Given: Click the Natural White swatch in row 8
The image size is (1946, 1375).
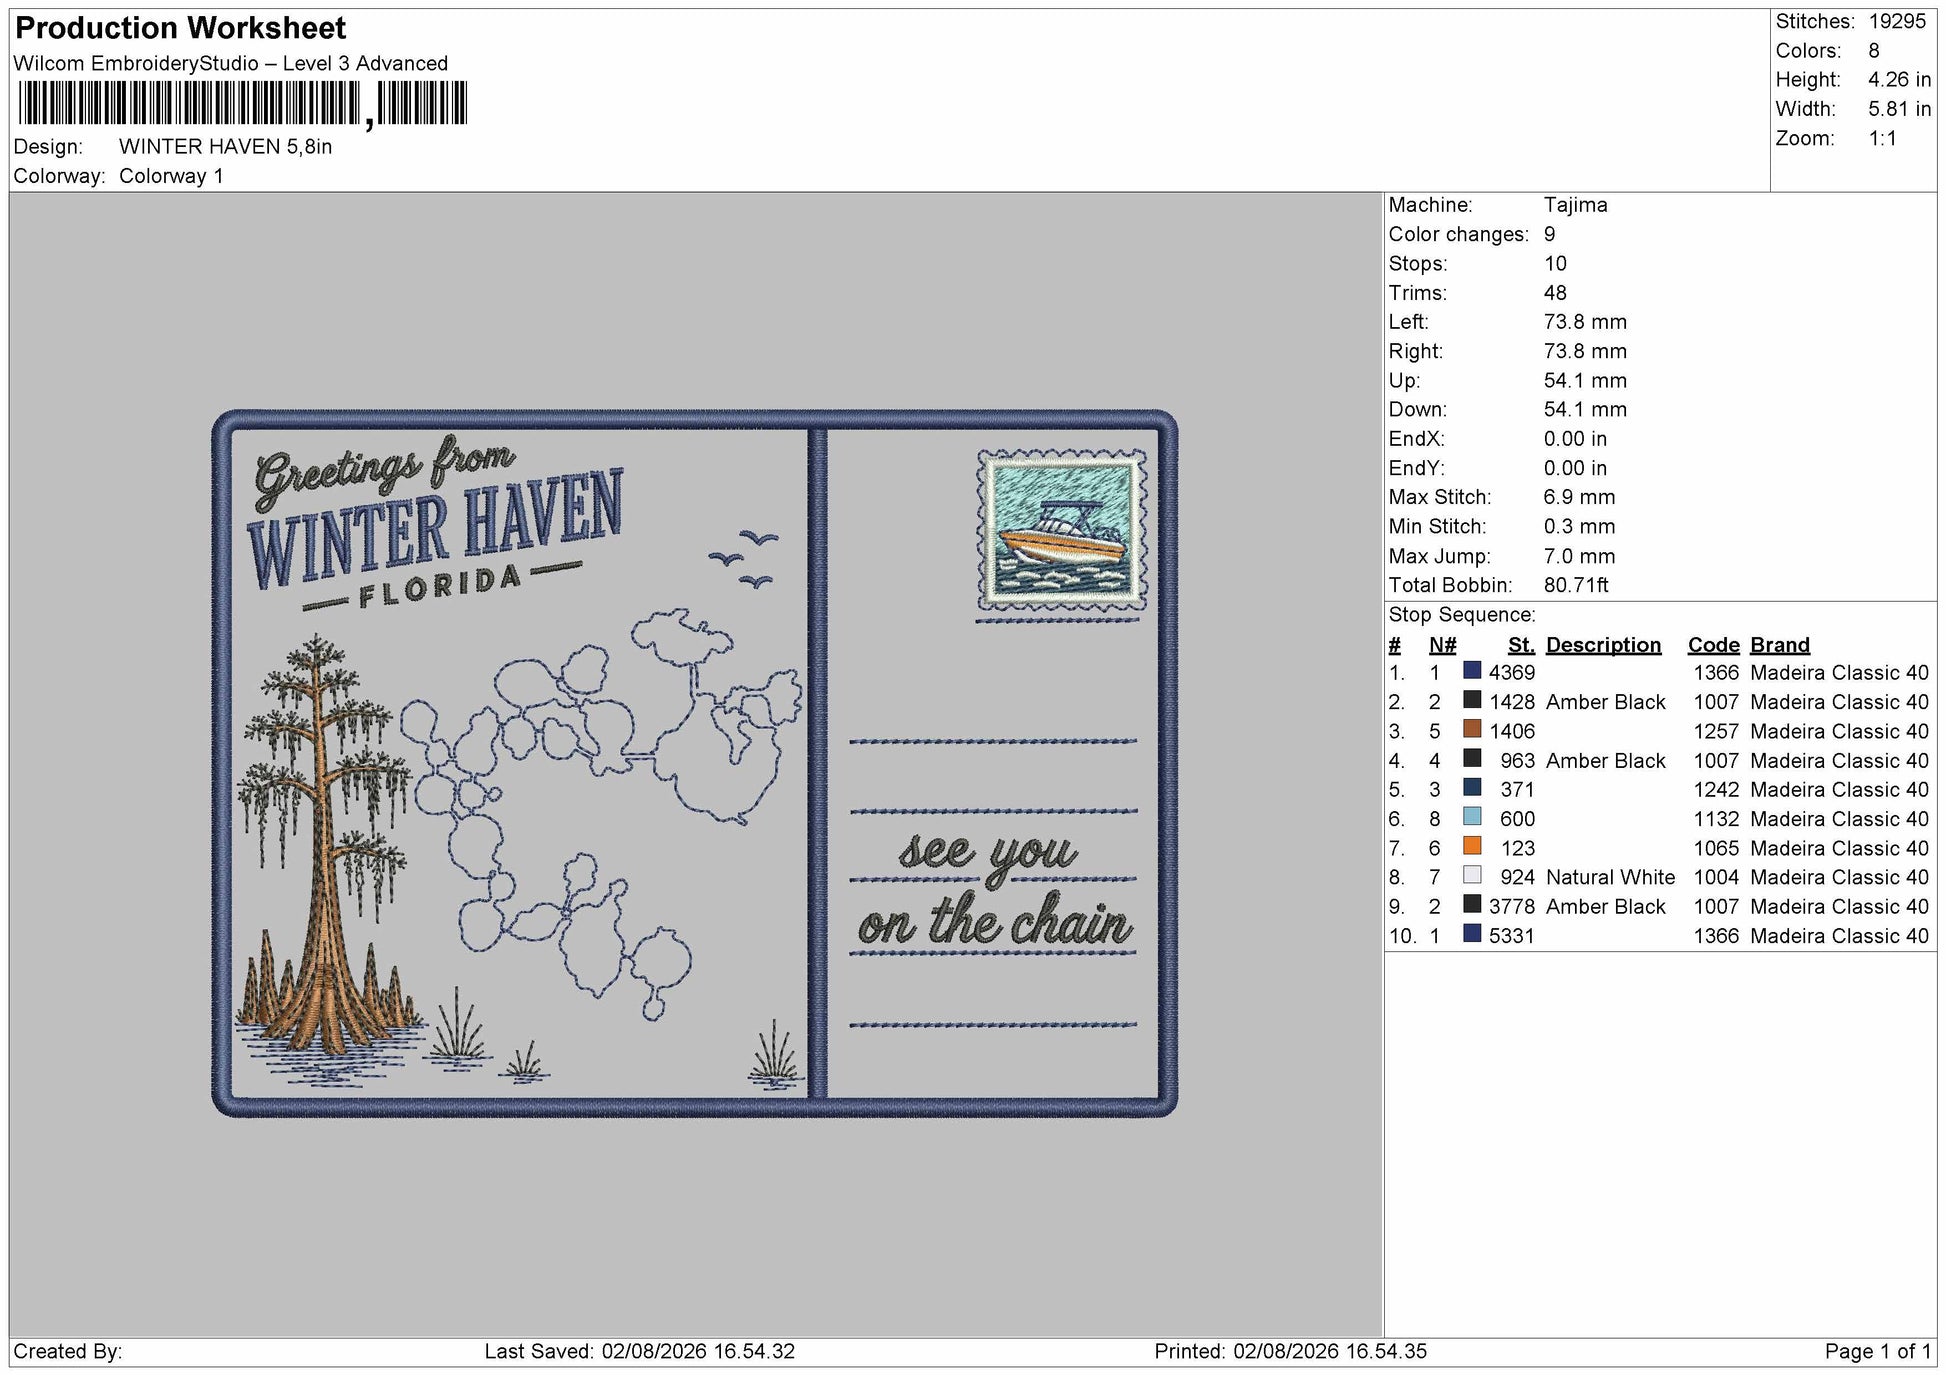Looking at the screenshot, I should pyautogui.click(x=1472, y=875).
